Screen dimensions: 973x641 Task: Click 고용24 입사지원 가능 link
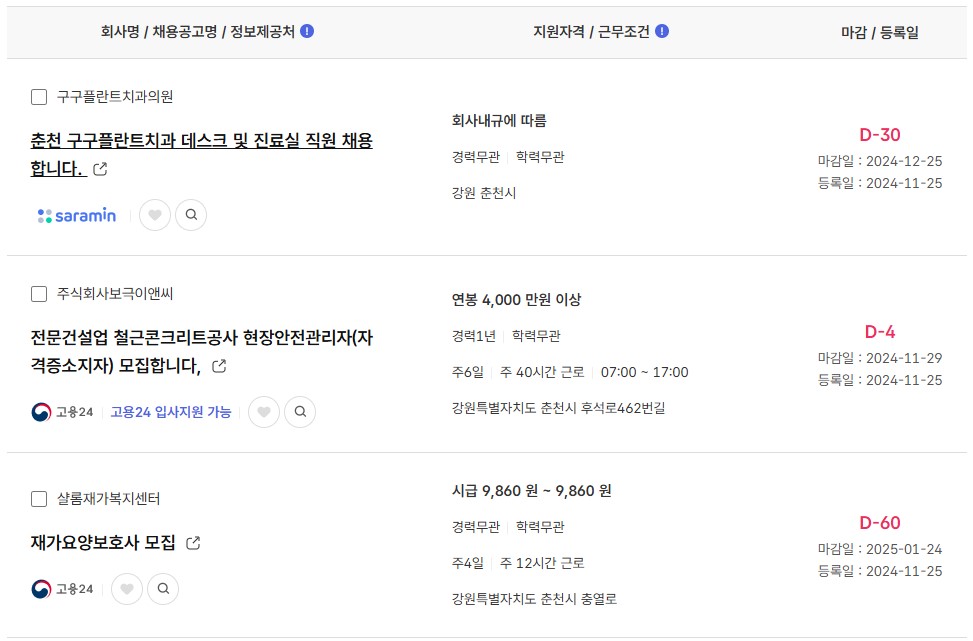[171, 412]
